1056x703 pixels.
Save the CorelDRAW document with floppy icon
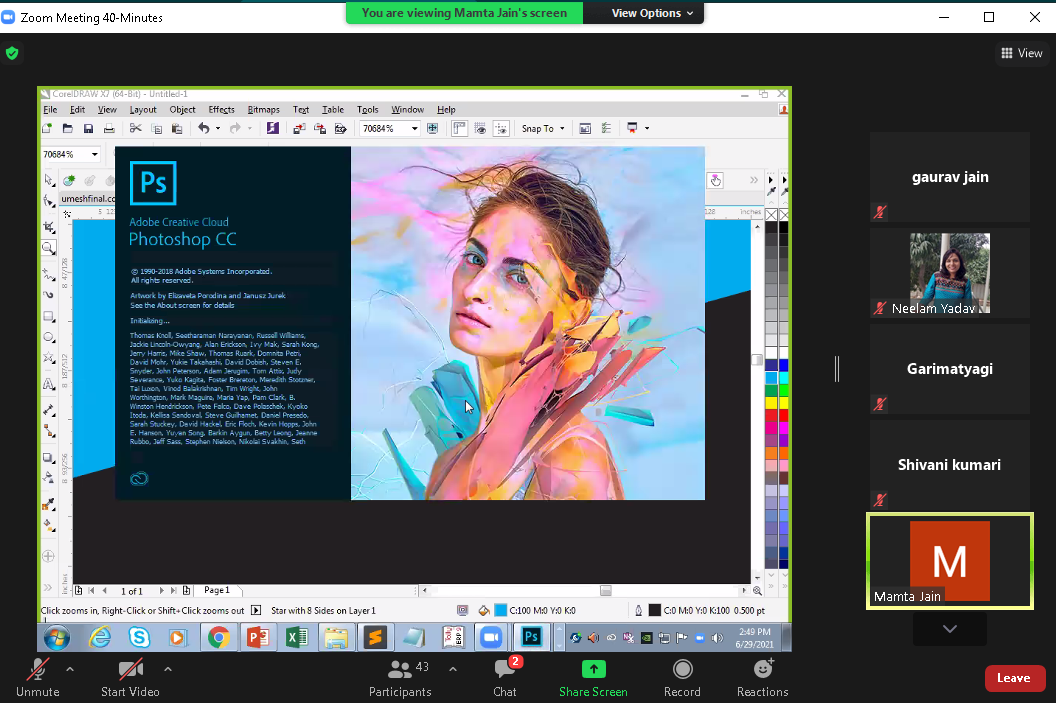click(88, 129)
